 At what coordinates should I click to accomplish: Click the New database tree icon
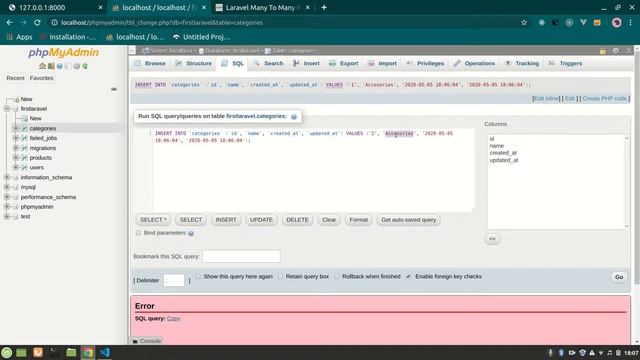(x=17, y=99)
